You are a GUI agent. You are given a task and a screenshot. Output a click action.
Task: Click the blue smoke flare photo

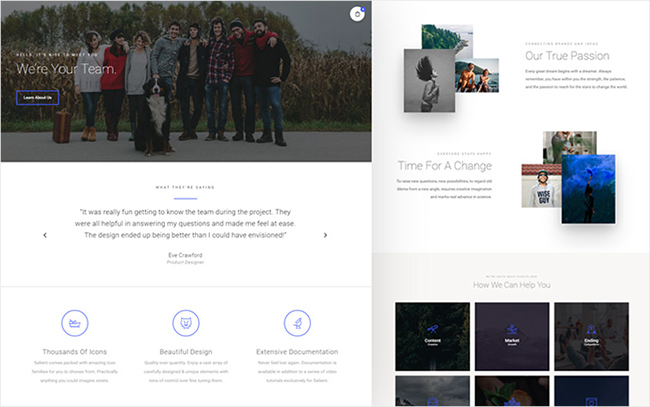[588, 189]
